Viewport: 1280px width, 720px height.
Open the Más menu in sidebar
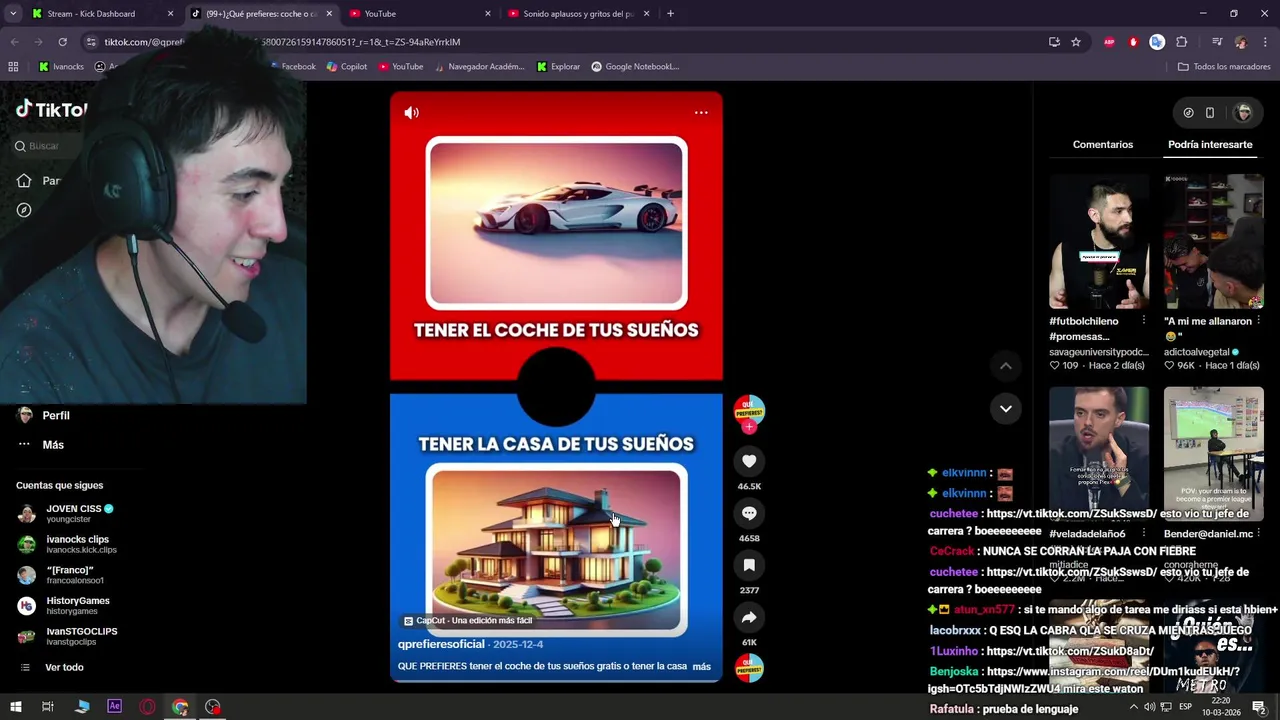point(42,445)
